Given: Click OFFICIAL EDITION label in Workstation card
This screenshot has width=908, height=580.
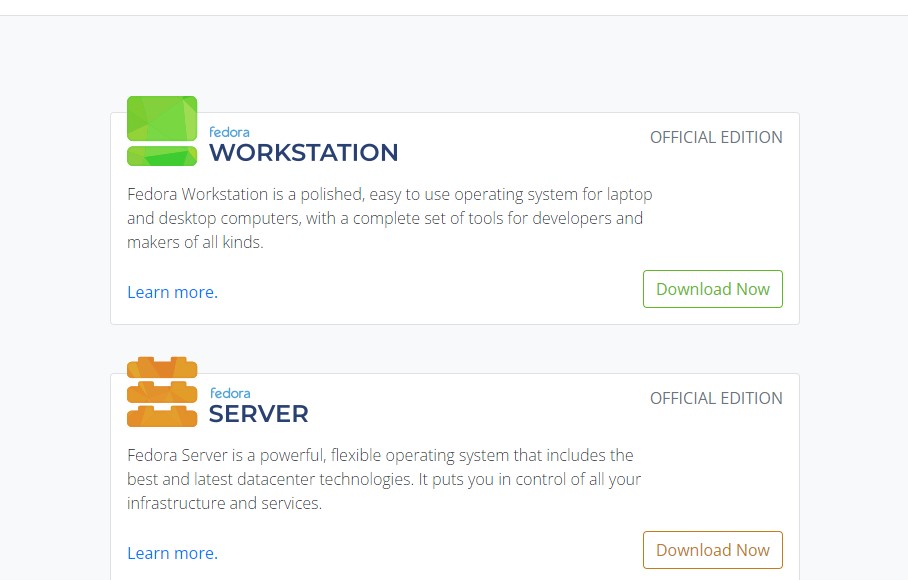Looking at the screenshot, I should pos(716,137).
